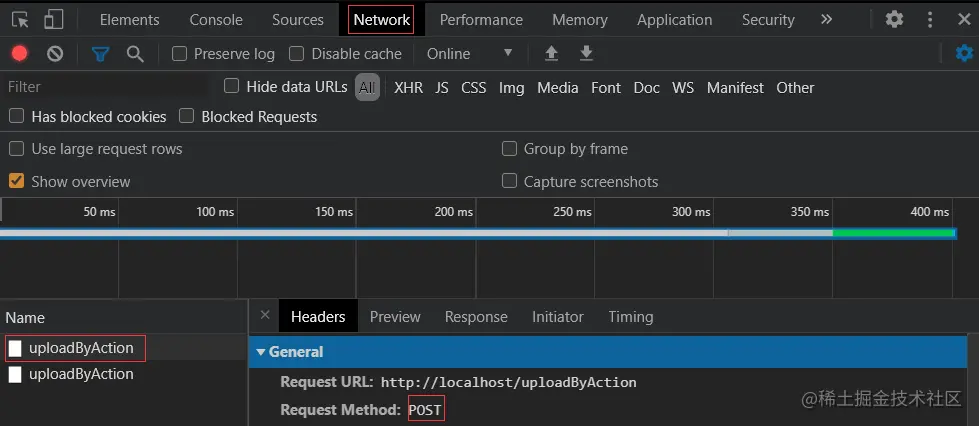Uncheck the Show overview checkbox
The width and height of the screenshot is (979, 426).
tap(17, 181)
